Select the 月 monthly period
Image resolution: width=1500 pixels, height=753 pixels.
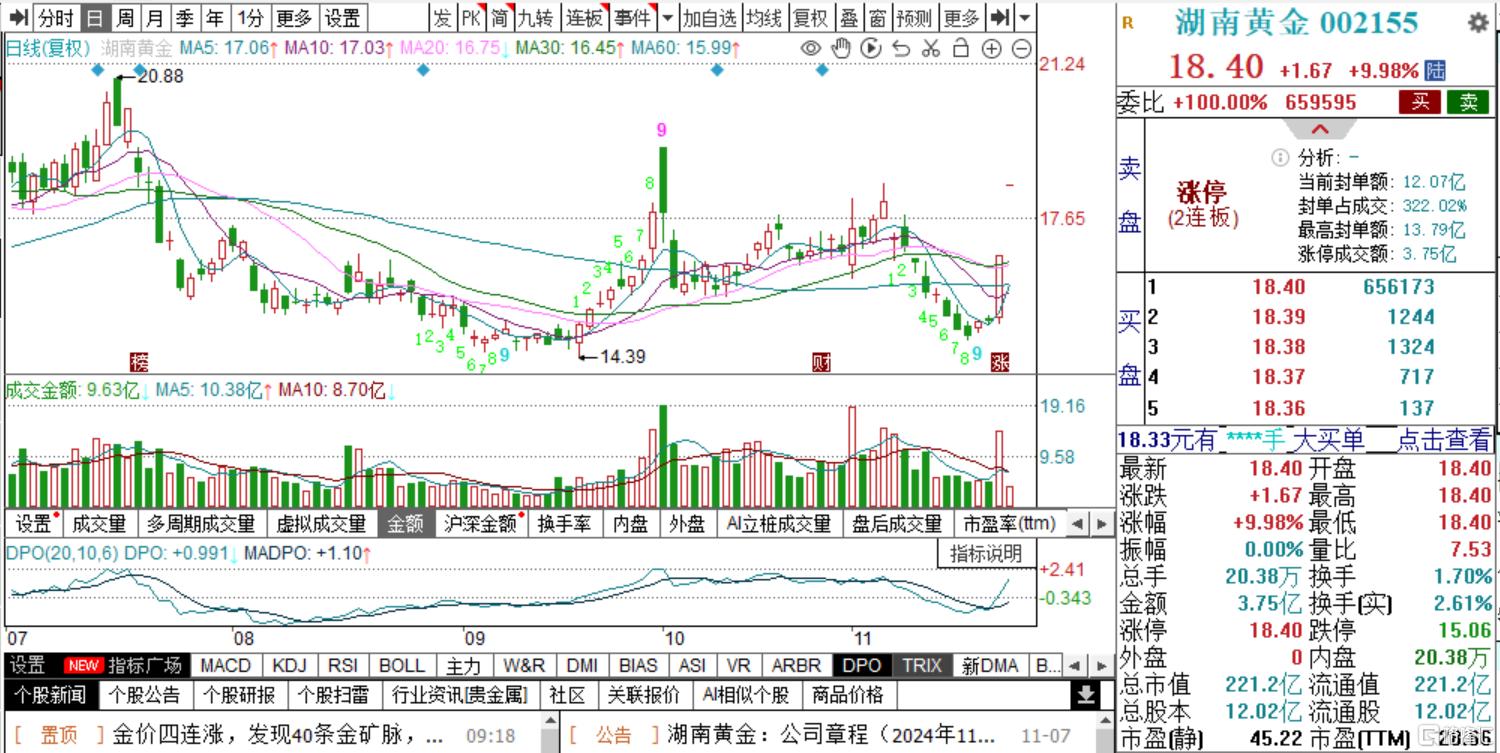[155, 17]
